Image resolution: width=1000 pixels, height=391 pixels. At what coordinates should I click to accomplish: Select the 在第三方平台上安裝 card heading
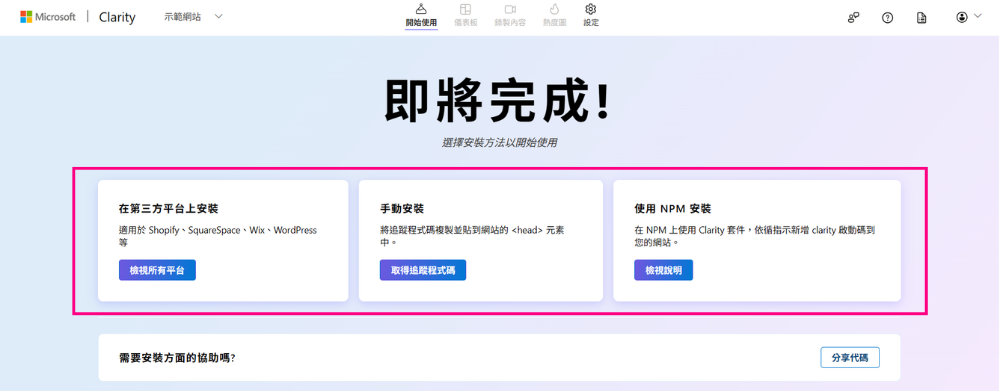pyautogui.click(x=169, y=209)
